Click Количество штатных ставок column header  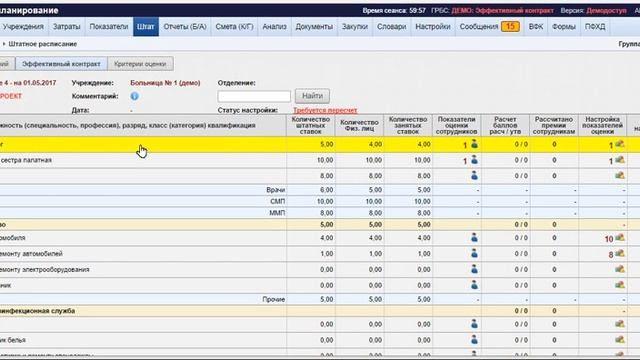coord(311,125)
